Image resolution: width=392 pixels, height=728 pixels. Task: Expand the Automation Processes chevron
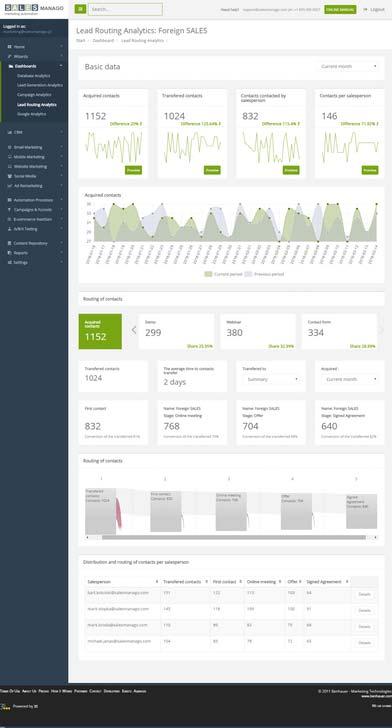pos(62,200)
